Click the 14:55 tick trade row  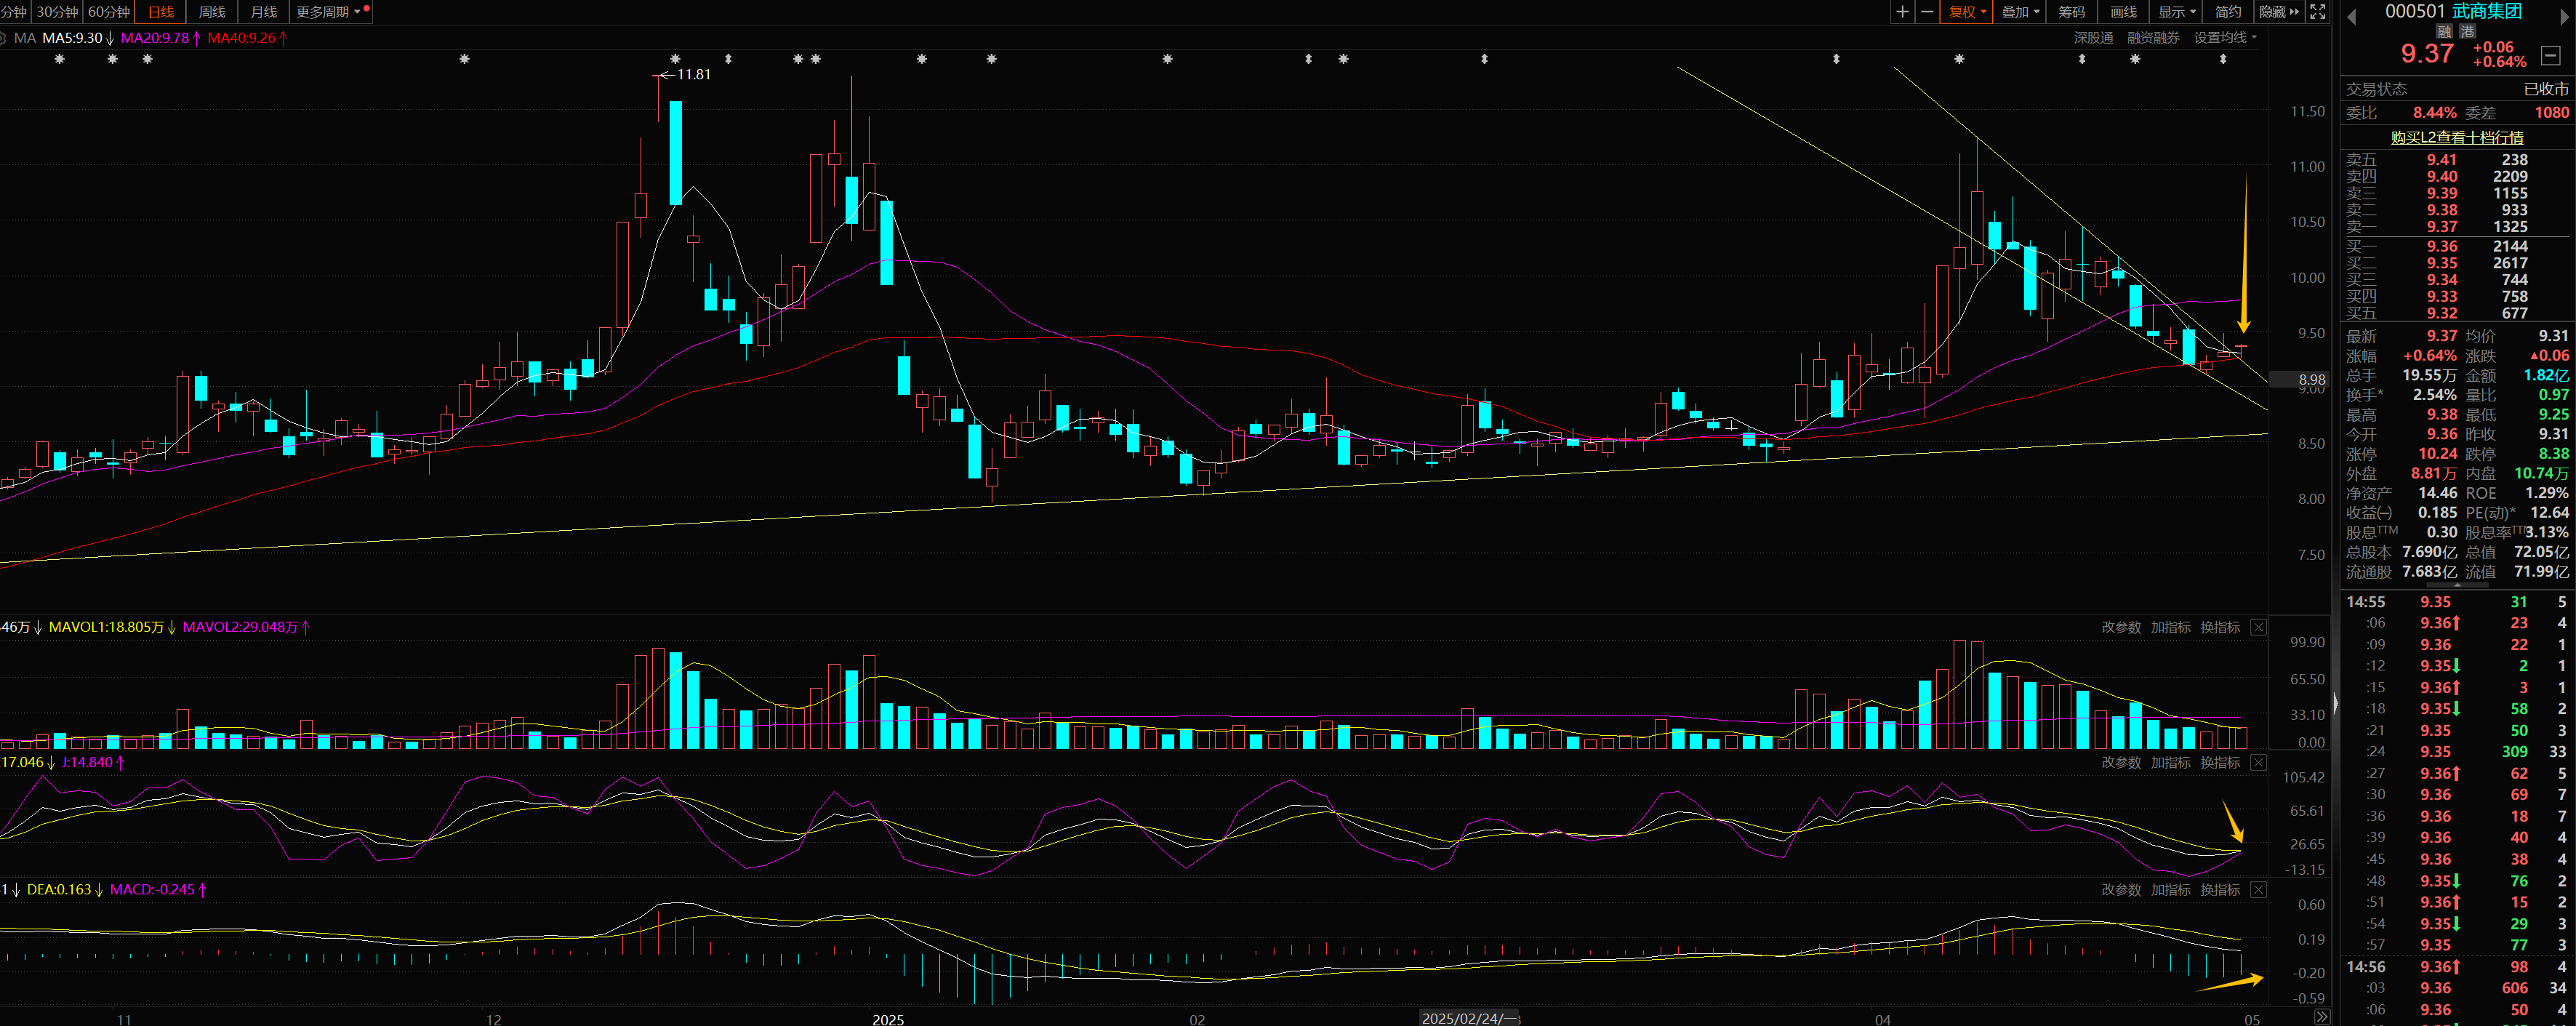(2457, 601)
